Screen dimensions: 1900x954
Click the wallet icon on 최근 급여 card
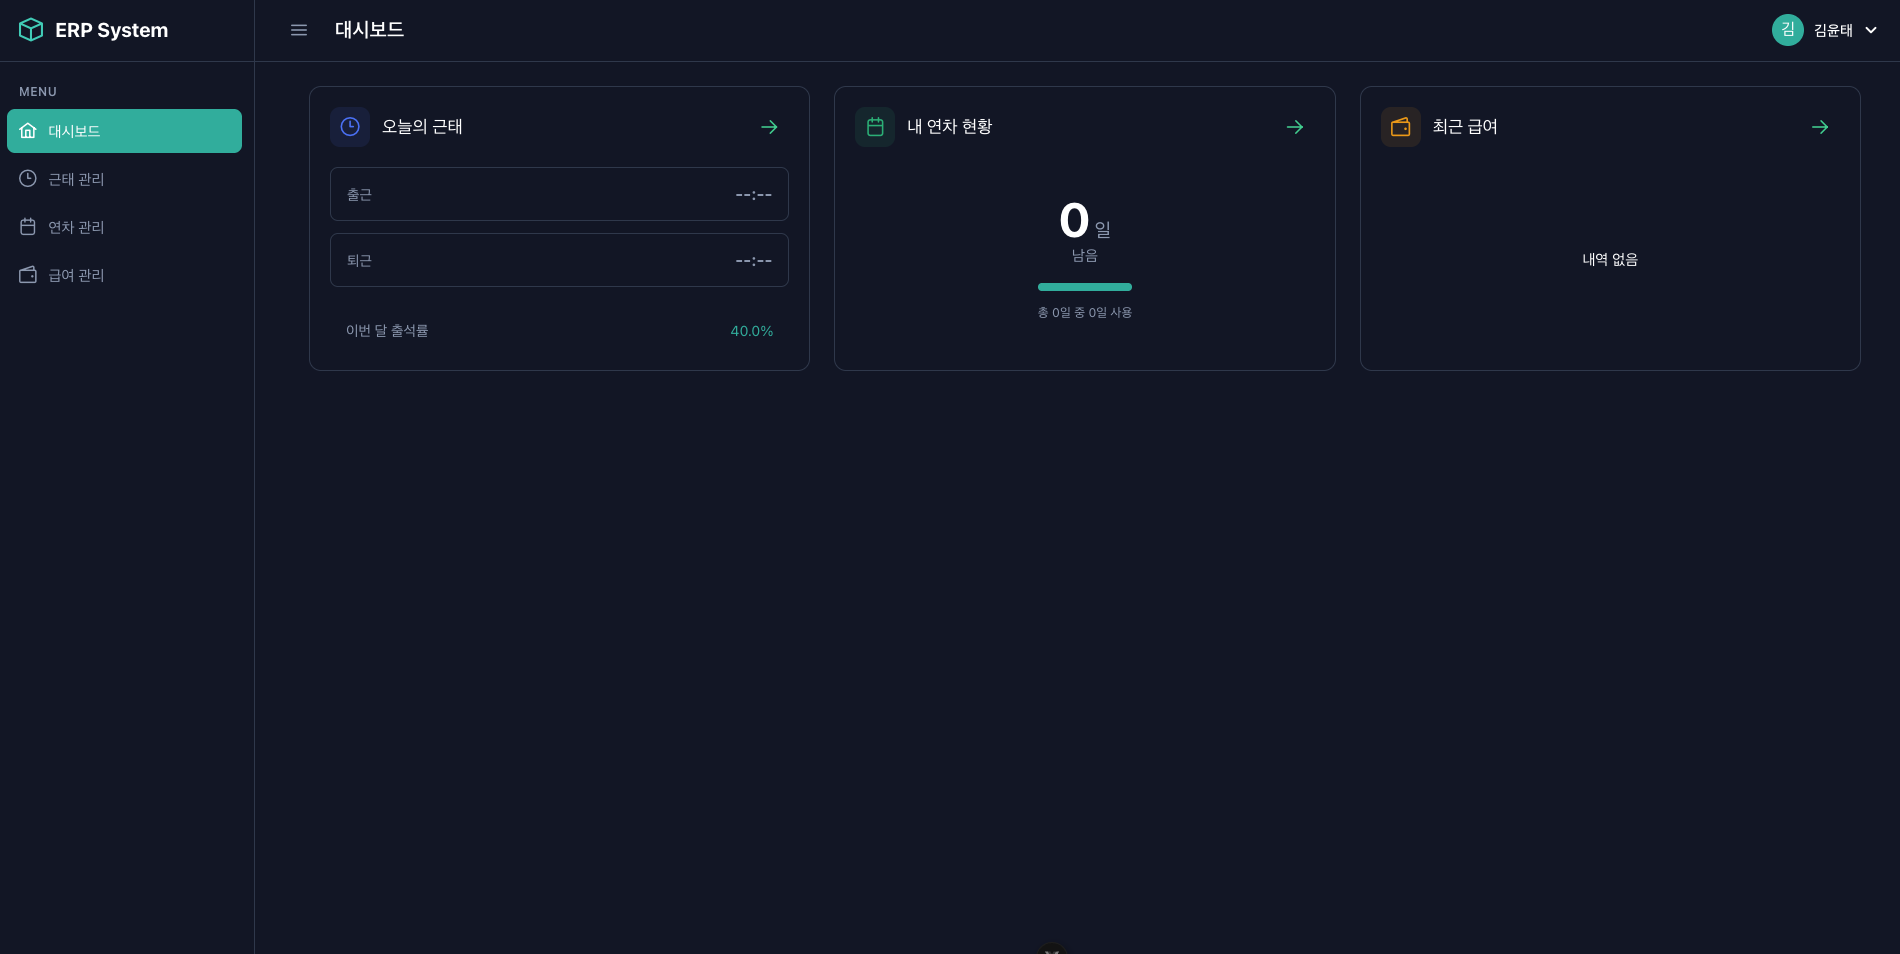(1401, 127)
